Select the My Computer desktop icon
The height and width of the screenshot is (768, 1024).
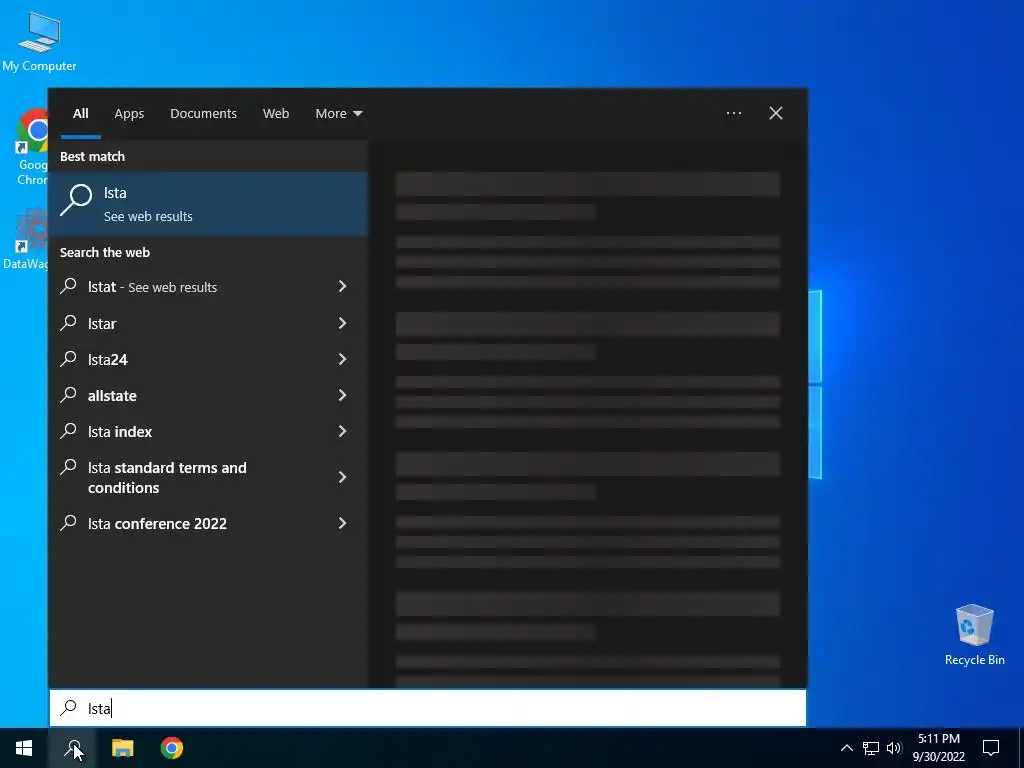[x=39, y=41]
